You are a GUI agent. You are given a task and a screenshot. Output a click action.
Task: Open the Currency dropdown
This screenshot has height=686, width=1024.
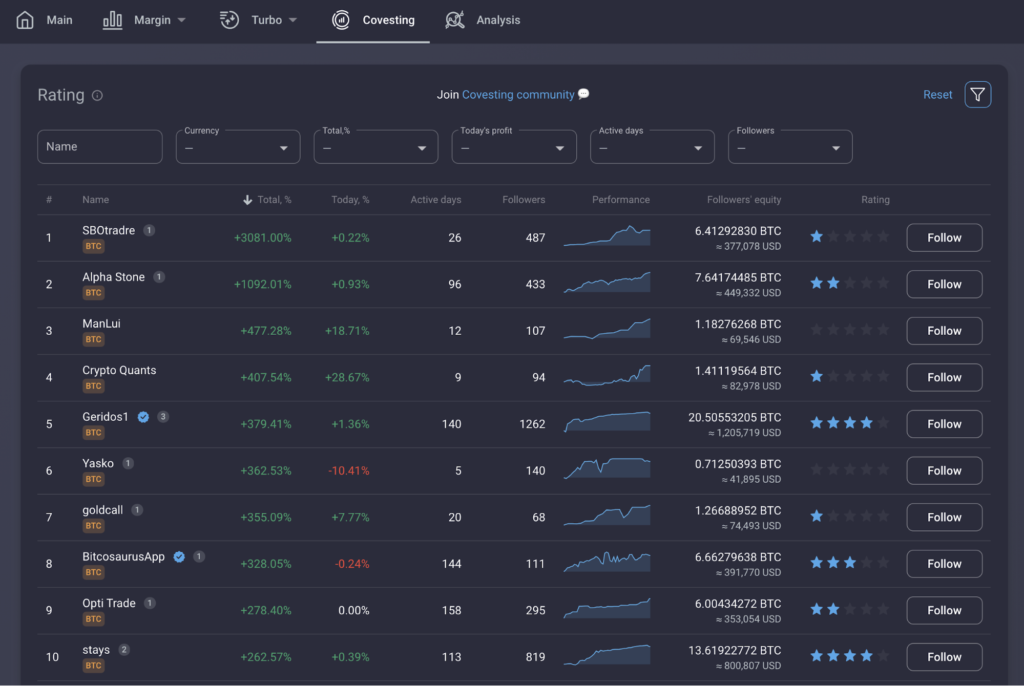(x=237, y=146)
